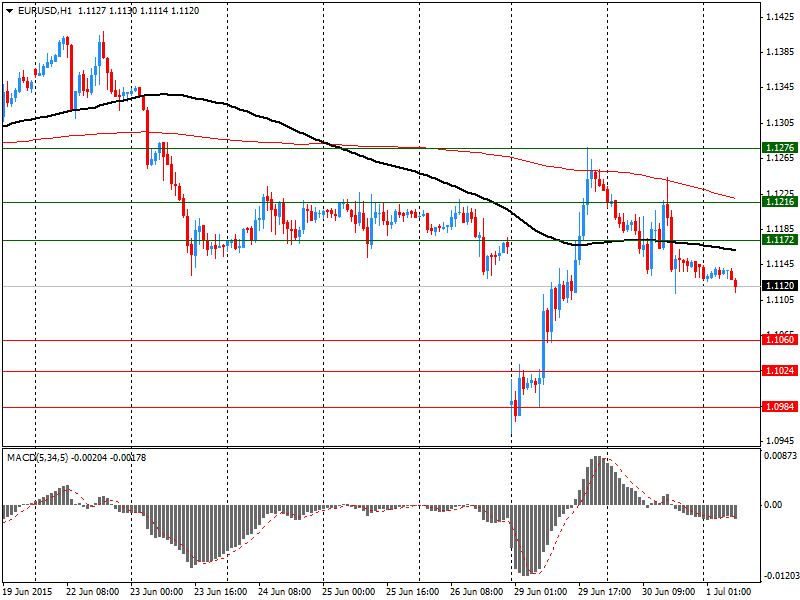This screenshot has width=800, height=600.
Task: Click the 23 Jun 16:00 time label
Action: (220, 592)
